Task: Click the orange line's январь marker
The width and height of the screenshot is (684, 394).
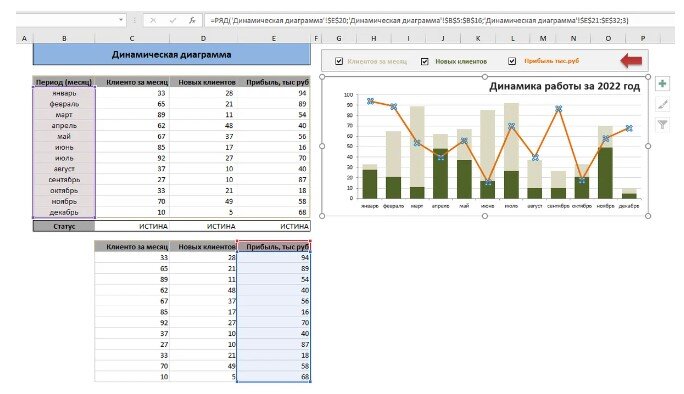Action: point(370,101)
